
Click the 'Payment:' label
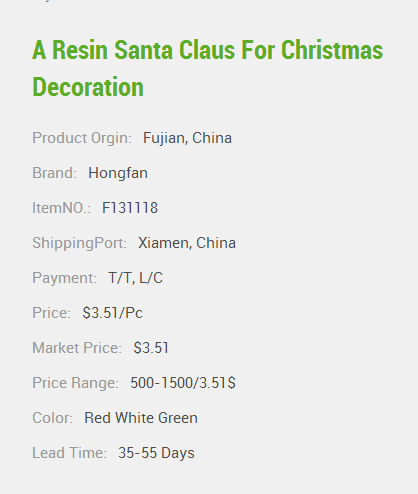click(x=65, y=278)
